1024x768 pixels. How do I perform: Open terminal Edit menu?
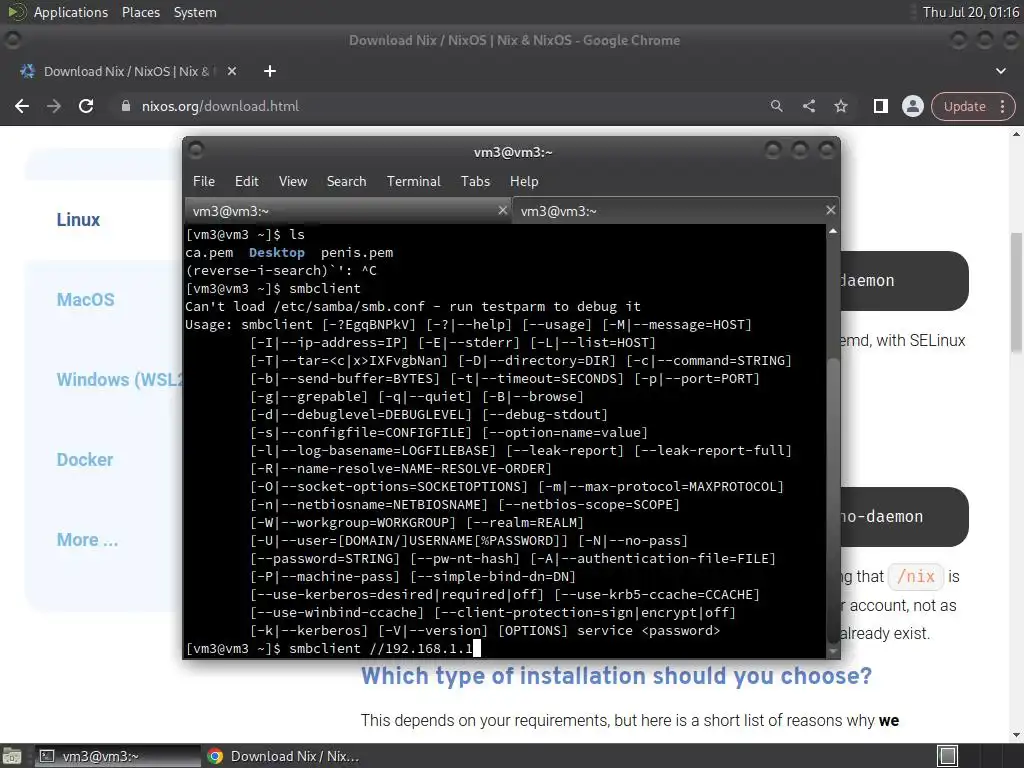point(246,182)
